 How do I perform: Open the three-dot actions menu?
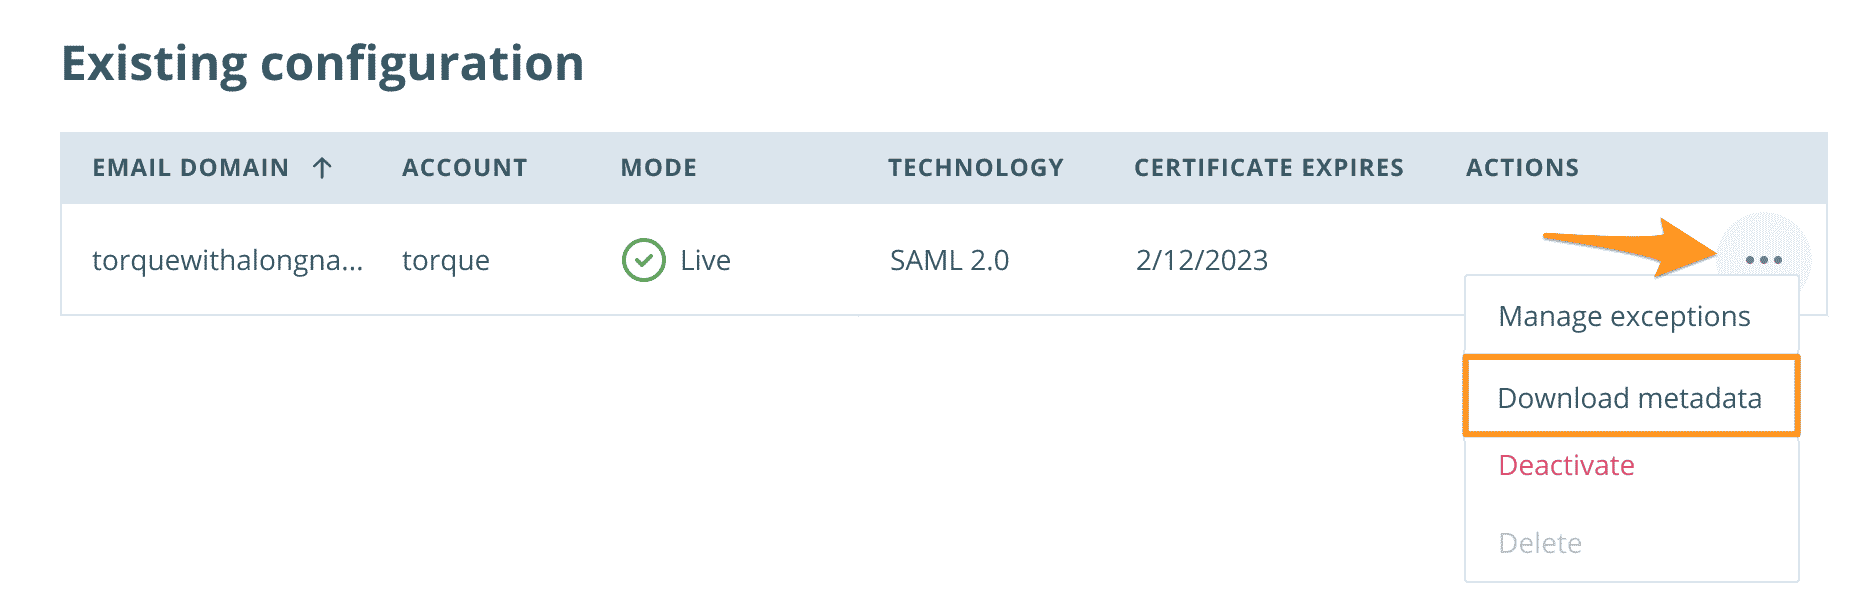[x=1763, y=260]
